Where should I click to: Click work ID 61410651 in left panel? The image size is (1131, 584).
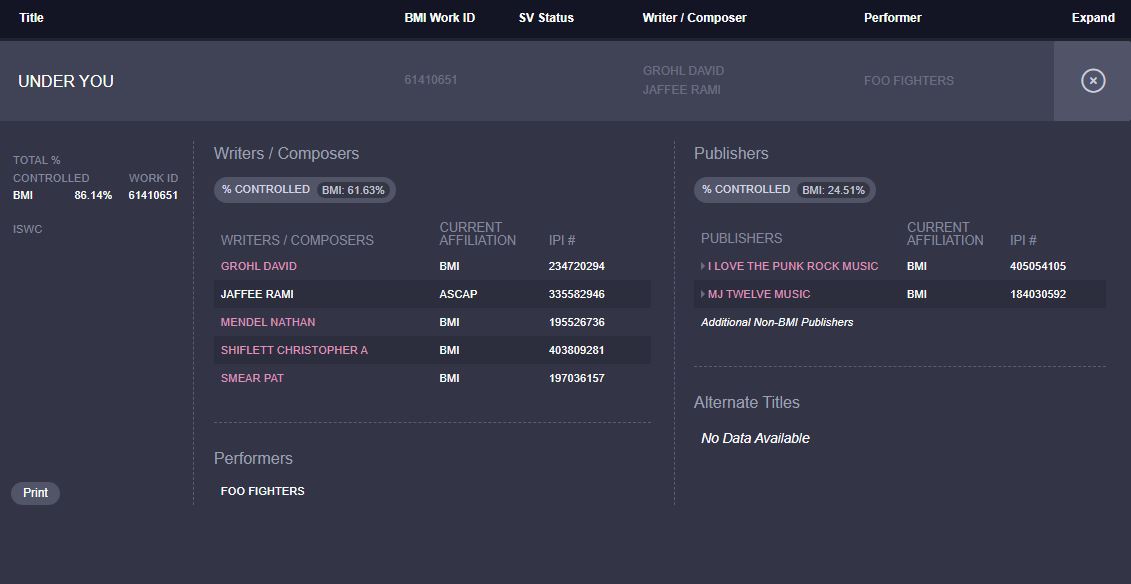[x=153, y=195]
